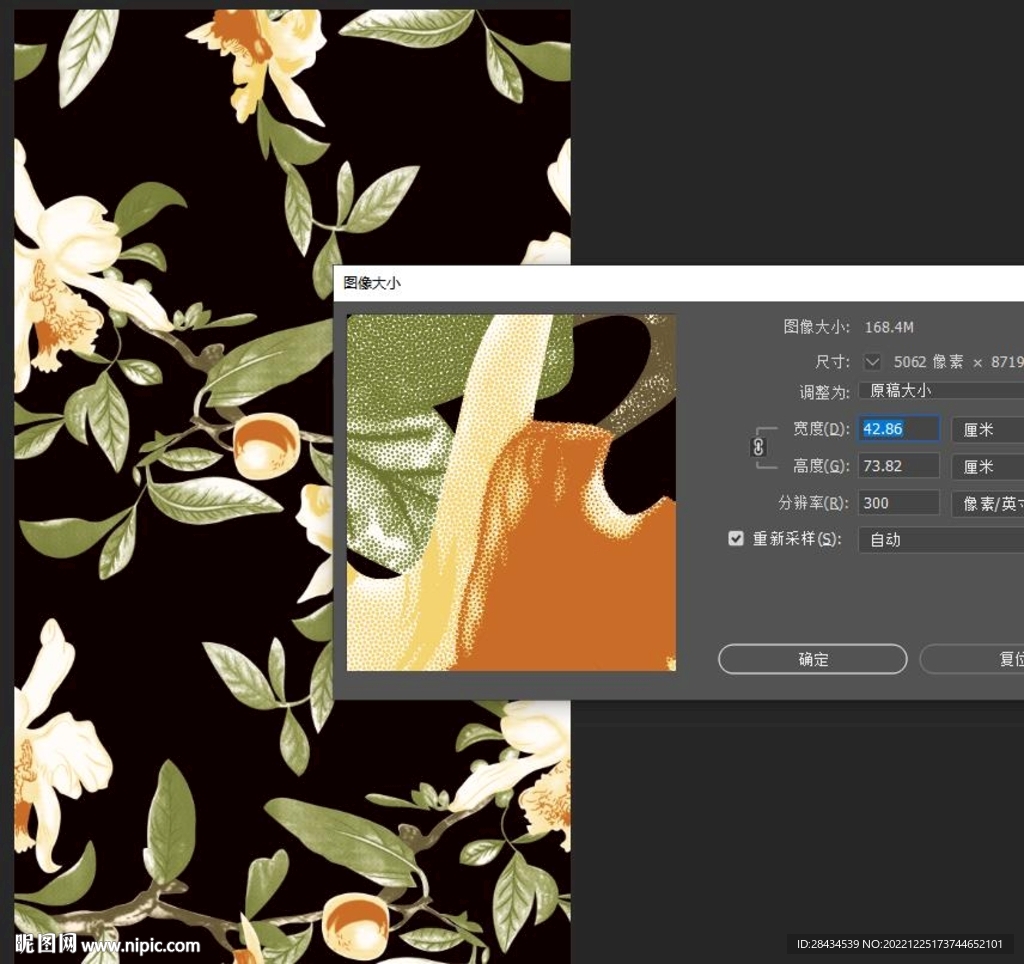1024x964 pixels.
Task: Click the 高度(G) height label
Action: coord(821,466)
